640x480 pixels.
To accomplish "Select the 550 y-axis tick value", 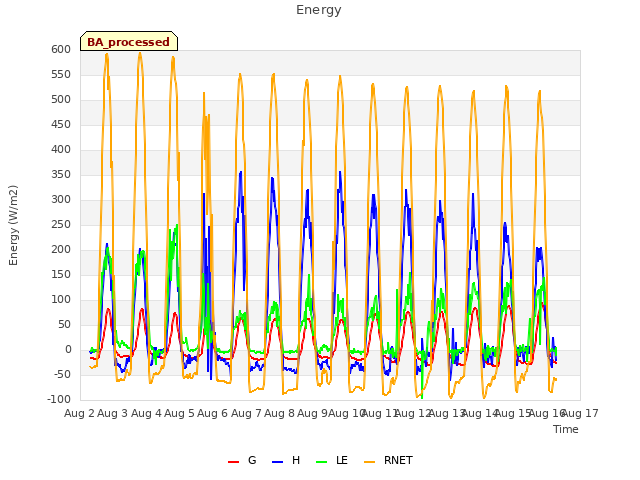I will tap(61, 75).
